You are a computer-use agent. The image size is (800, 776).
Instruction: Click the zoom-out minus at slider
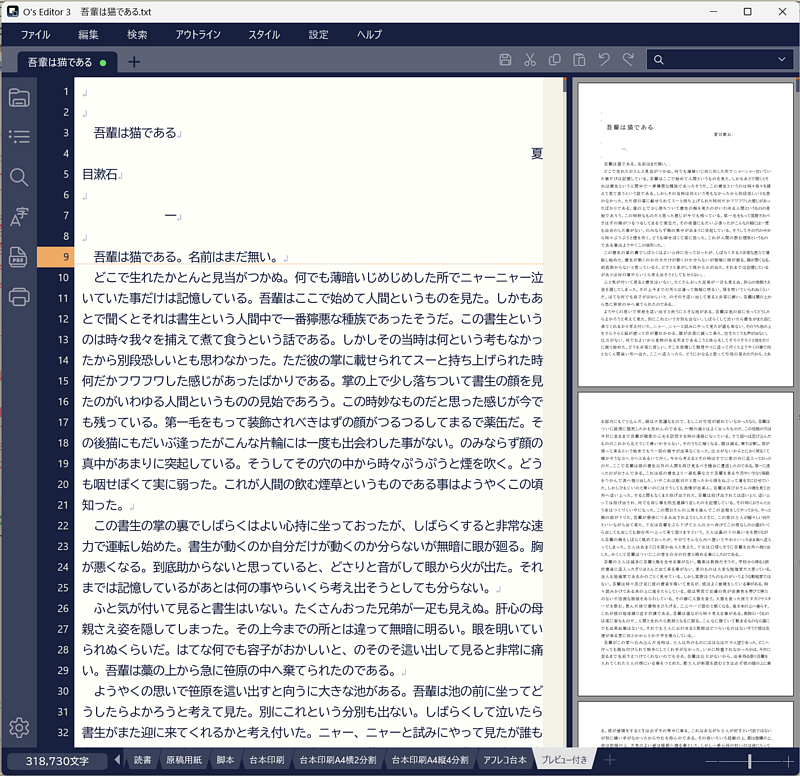tap(710, 761)
